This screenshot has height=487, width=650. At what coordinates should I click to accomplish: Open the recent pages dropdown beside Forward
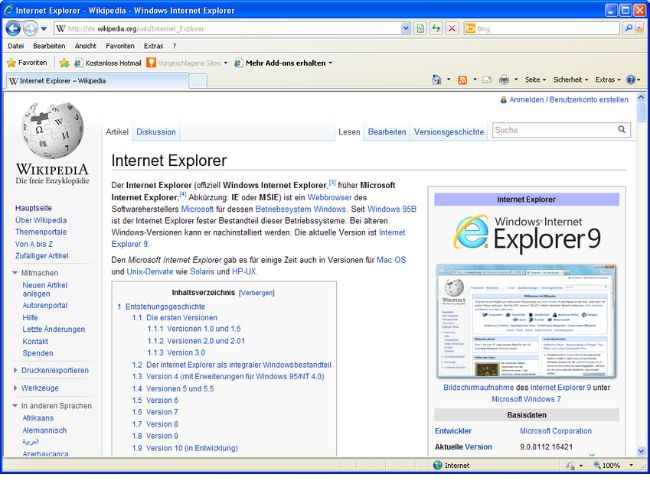pos(44,29)
